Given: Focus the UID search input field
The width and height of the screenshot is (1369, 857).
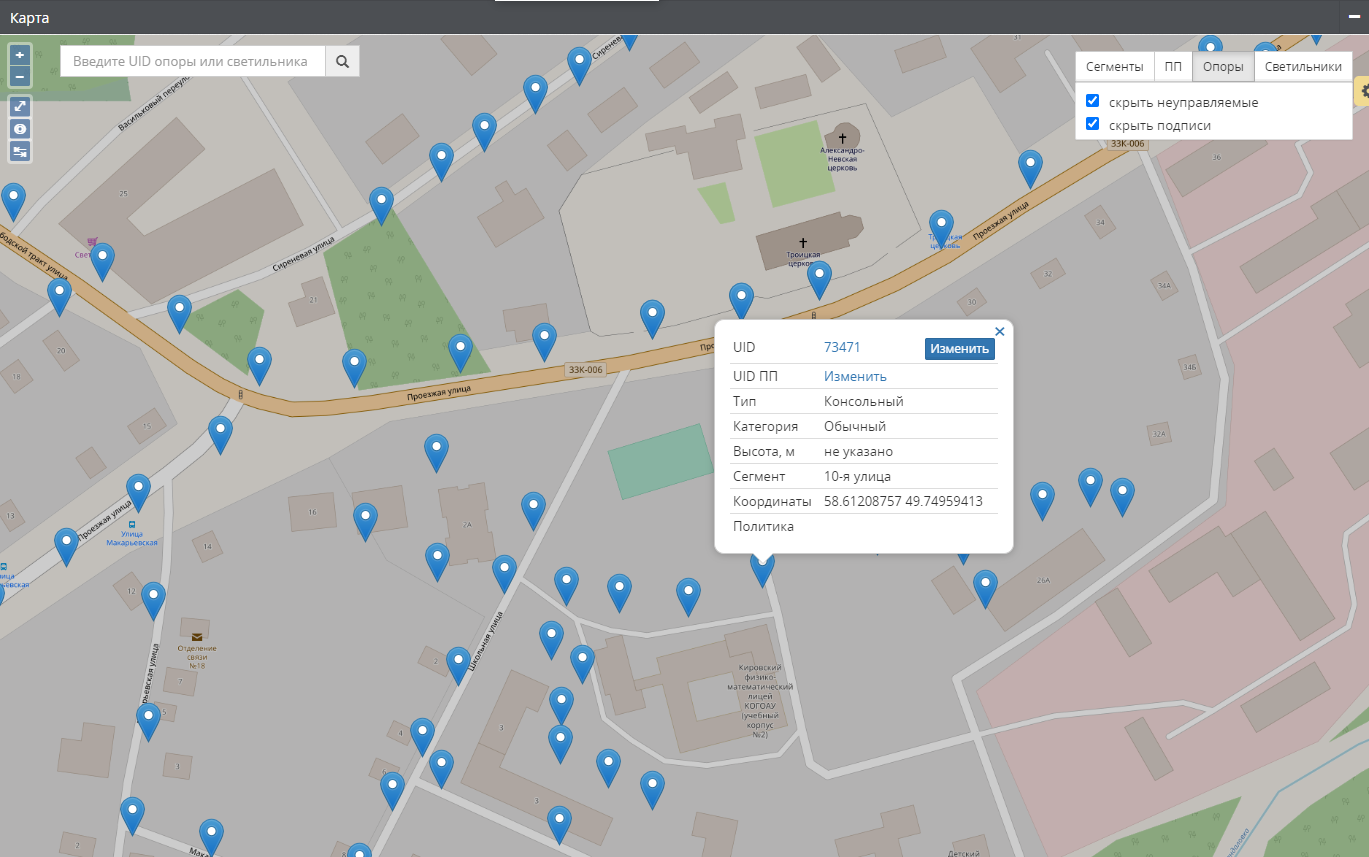Looking at the screenshot, I should [192, 61].
